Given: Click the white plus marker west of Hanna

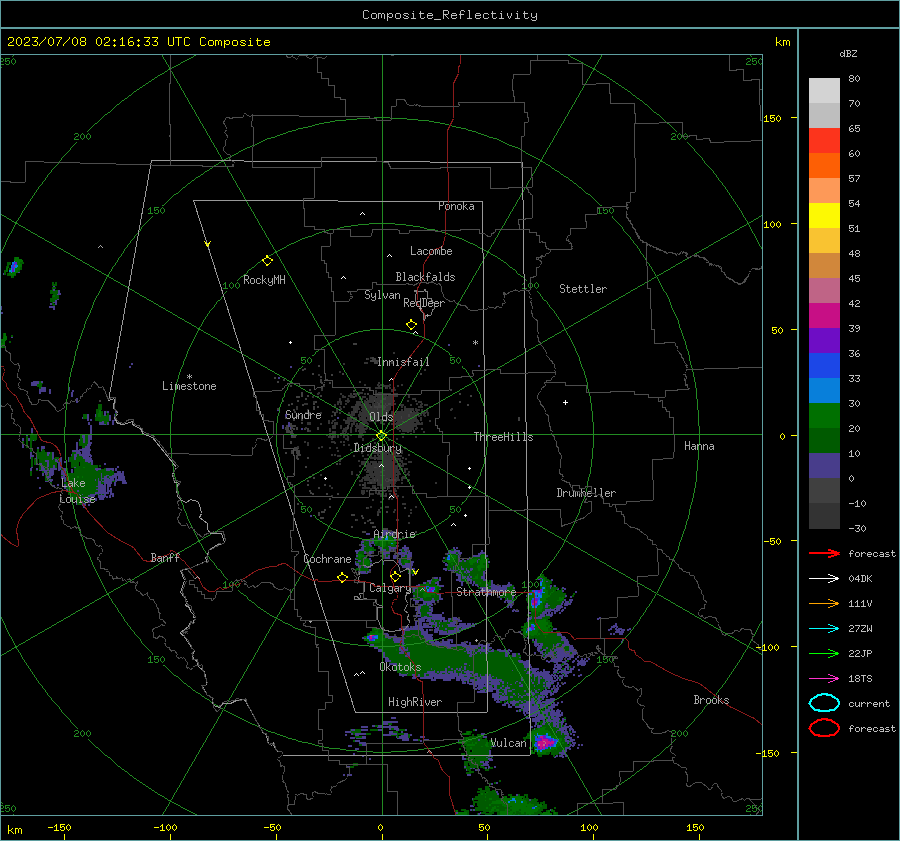Looking at the screenshot, I should point(565,402).
